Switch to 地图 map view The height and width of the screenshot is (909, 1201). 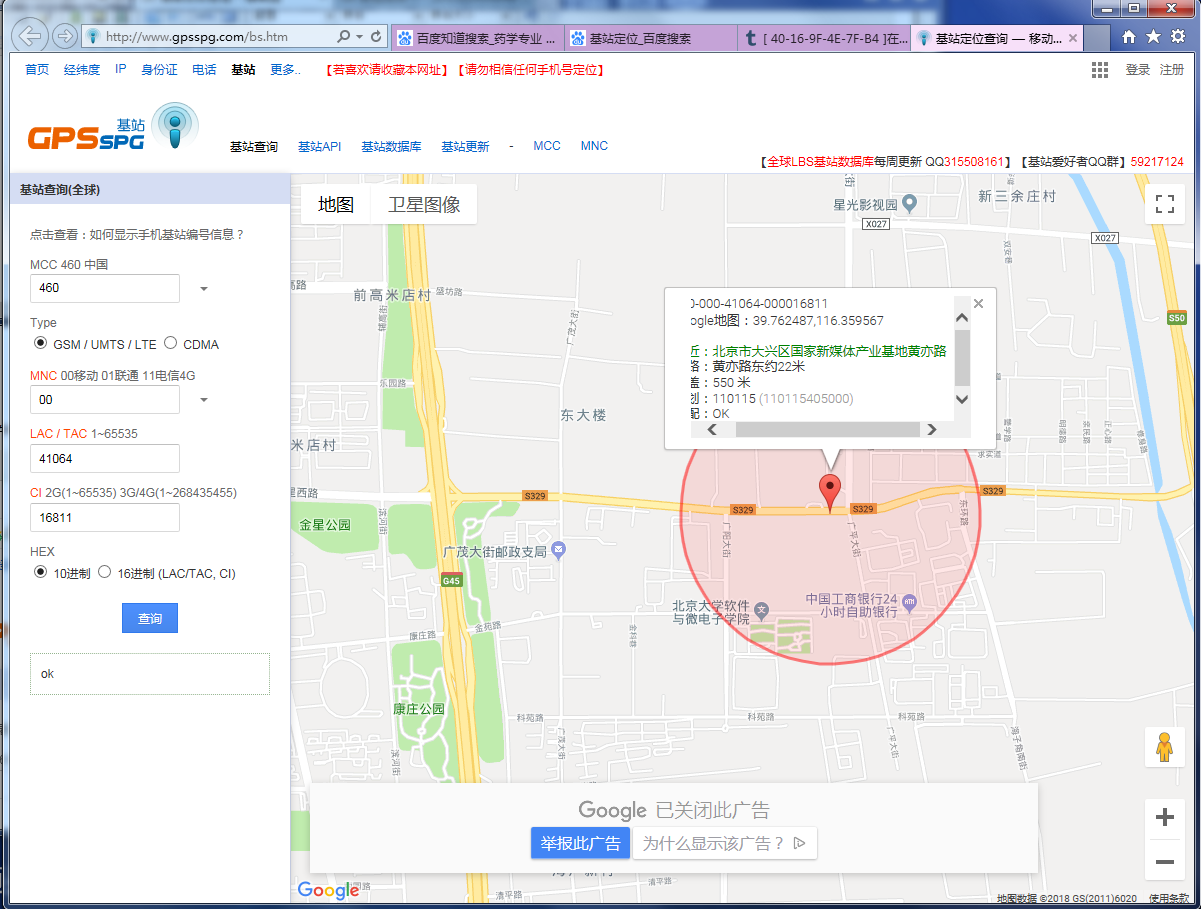coord(336,204)
